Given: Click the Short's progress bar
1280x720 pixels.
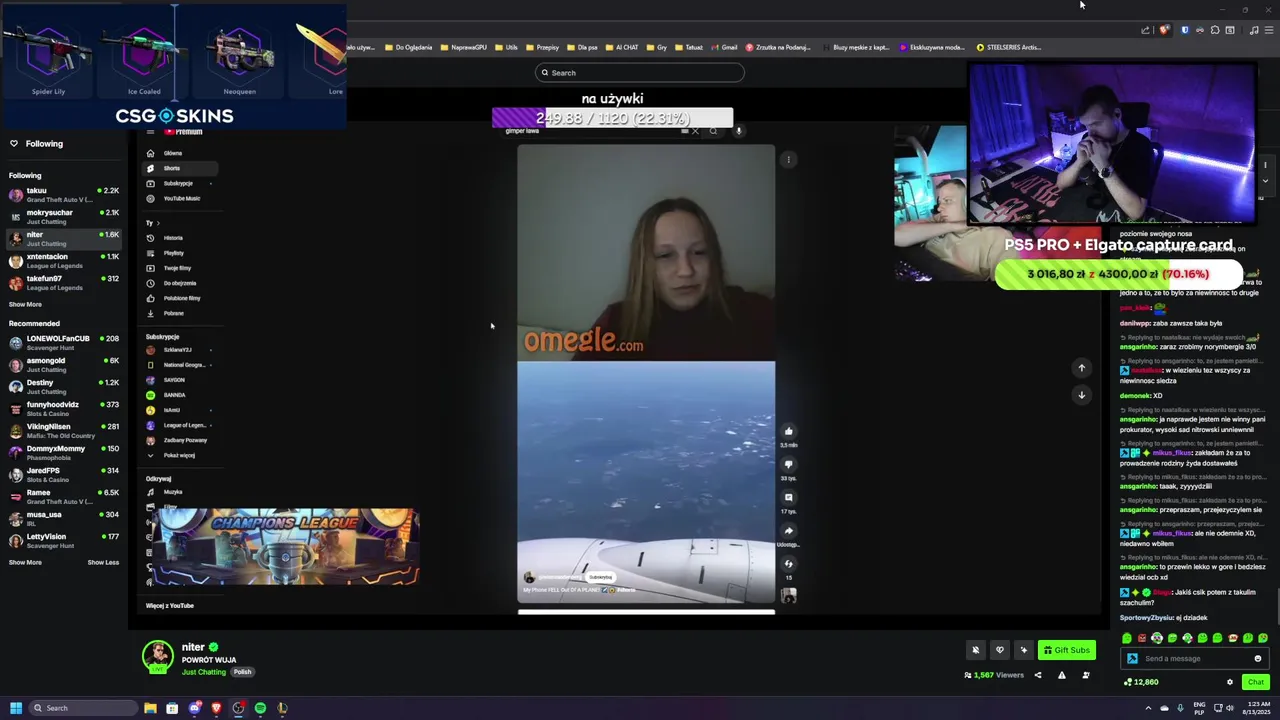Looking at the screenshot, I should point(646,612).
